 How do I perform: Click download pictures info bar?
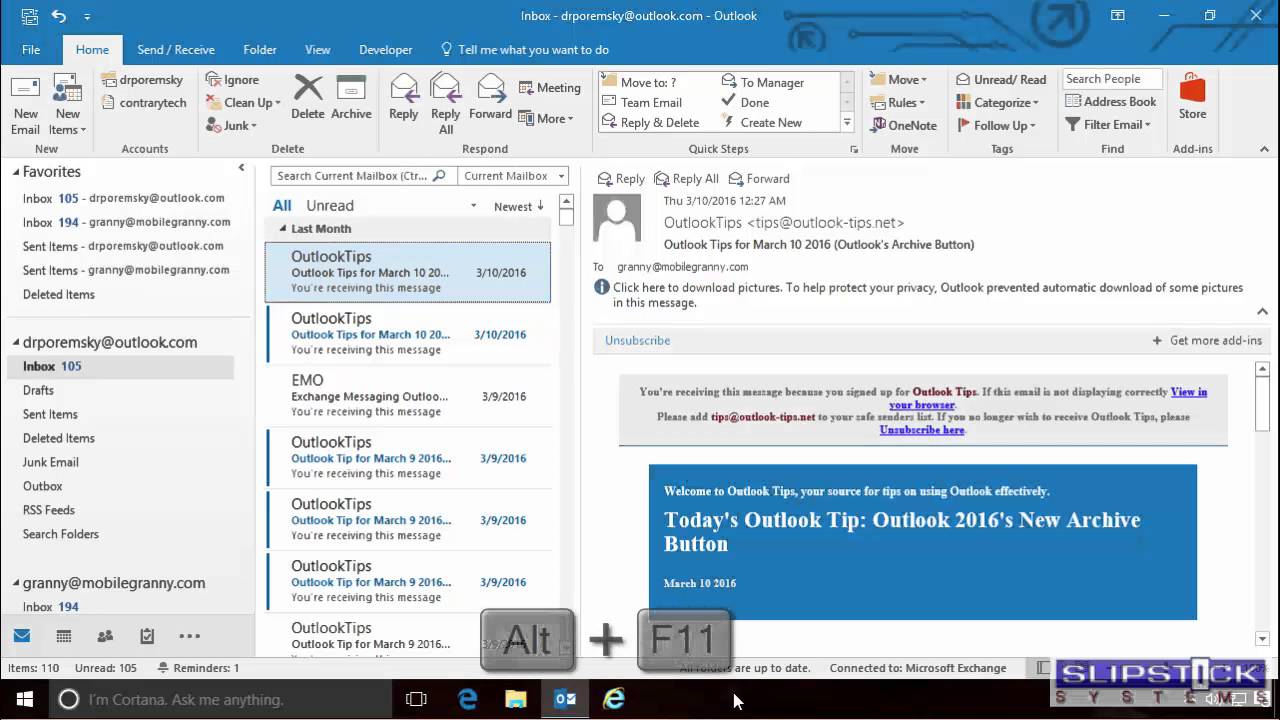pos(918,295)
